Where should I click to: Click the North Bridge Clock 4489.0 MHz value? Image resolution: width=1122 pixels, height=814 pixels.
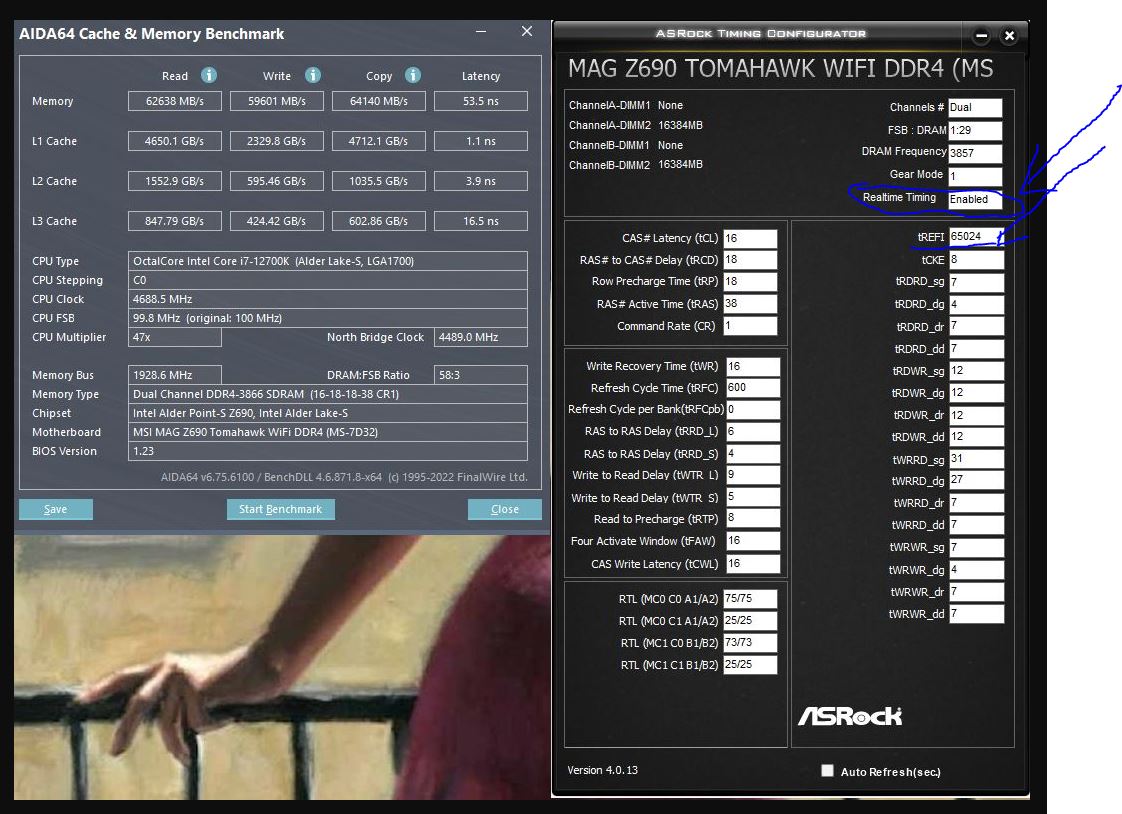coord(481,337)
